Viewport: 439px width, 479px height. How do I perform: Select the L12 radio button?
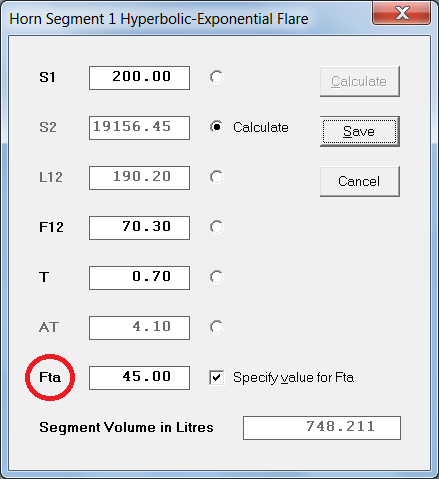[216, 177]
